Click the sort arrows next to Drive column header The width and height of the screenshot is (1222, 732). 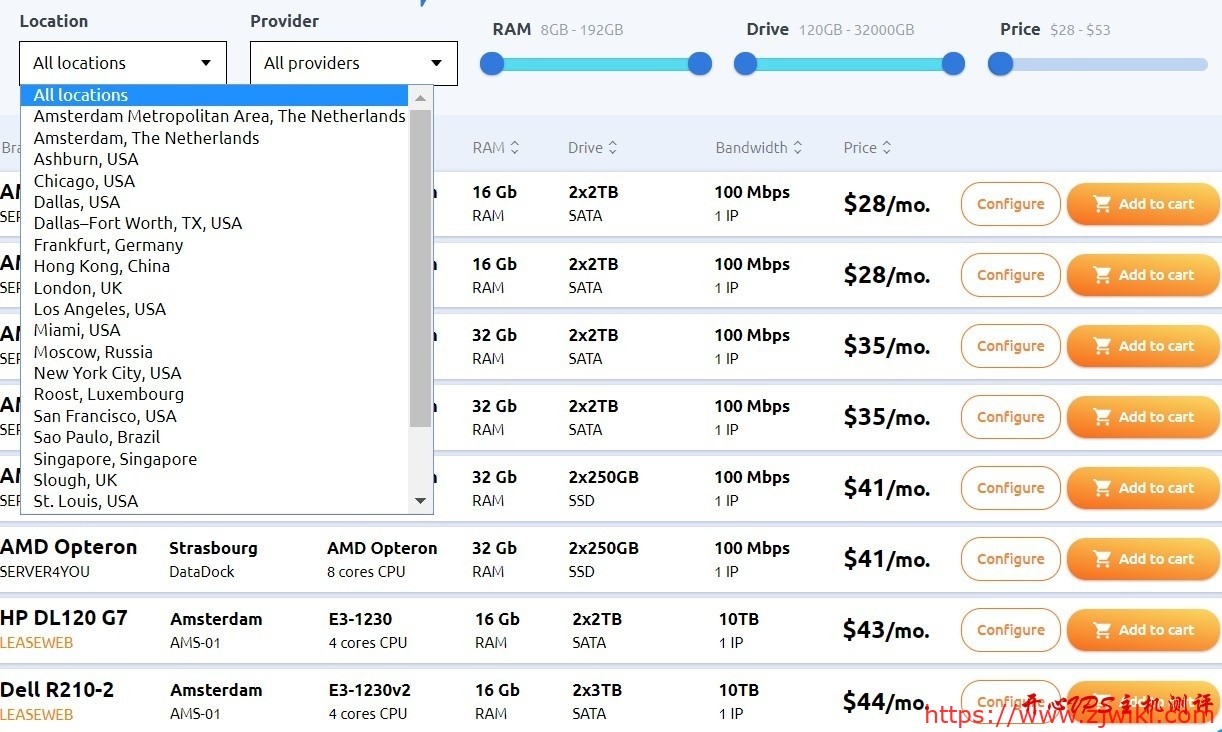(x=615, y=147)
